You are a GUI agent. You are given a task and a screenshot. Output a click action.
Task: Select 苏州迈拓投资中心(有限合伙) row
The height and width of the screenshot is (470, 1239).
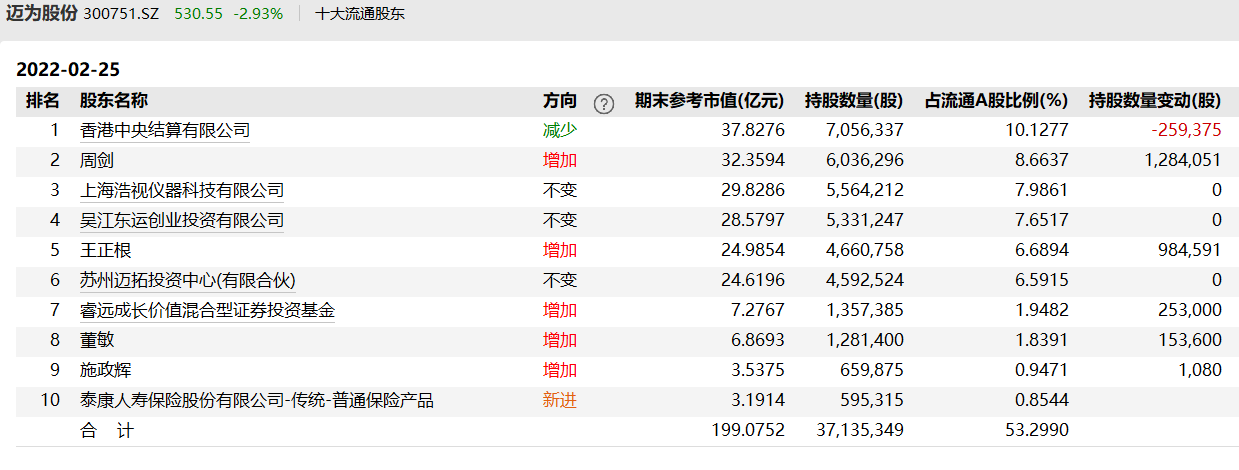(x=188, y=280)
